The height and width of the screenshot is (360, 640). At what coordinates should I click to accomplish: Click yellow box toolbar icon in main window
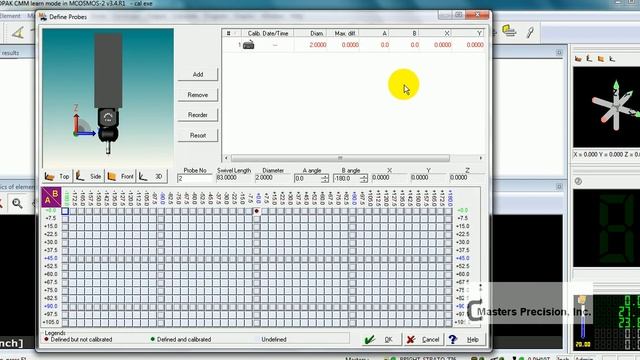point(509,31)
